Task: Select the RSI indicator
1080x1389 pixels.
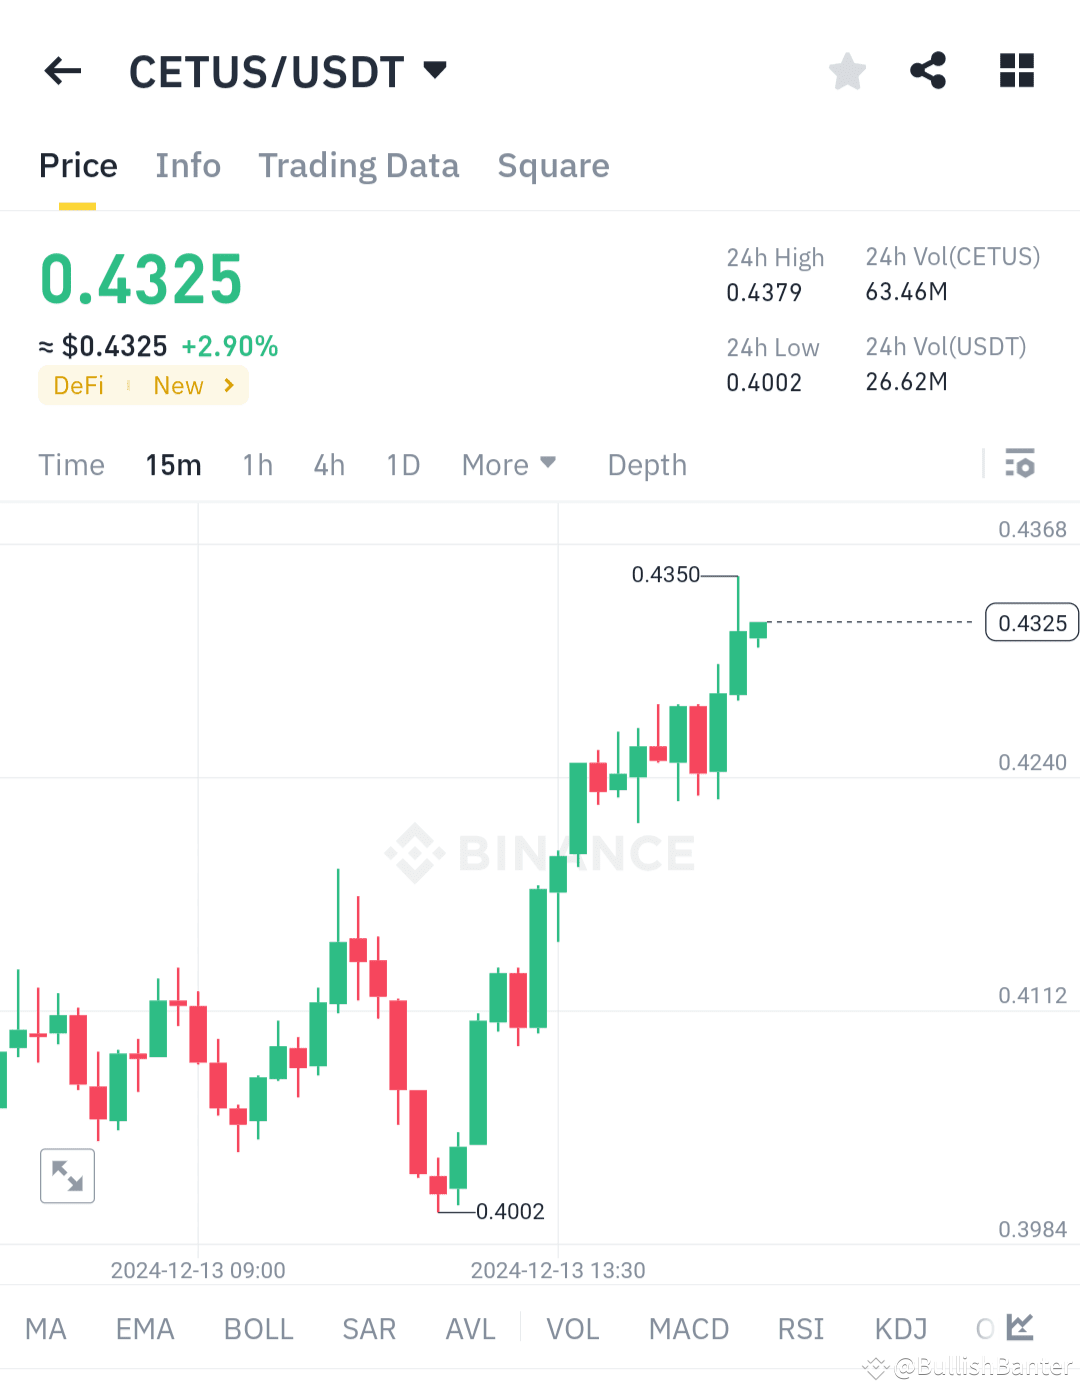Action: point(800,1328)
